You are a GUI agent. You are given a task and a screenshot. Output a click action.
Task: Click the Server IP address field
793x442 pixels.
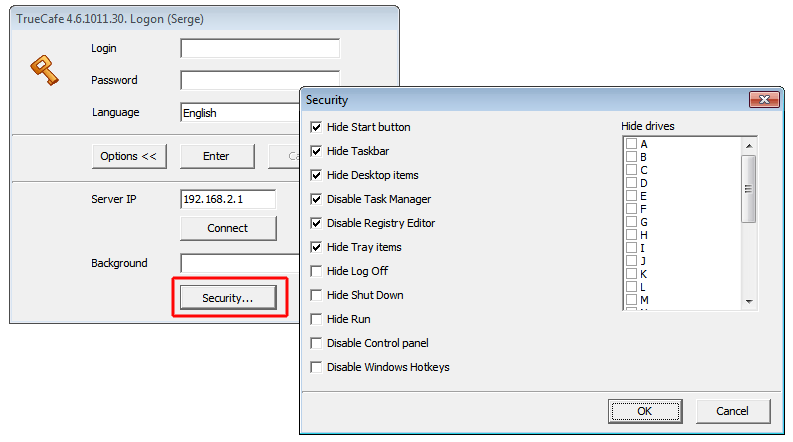(x=227, y=199)
